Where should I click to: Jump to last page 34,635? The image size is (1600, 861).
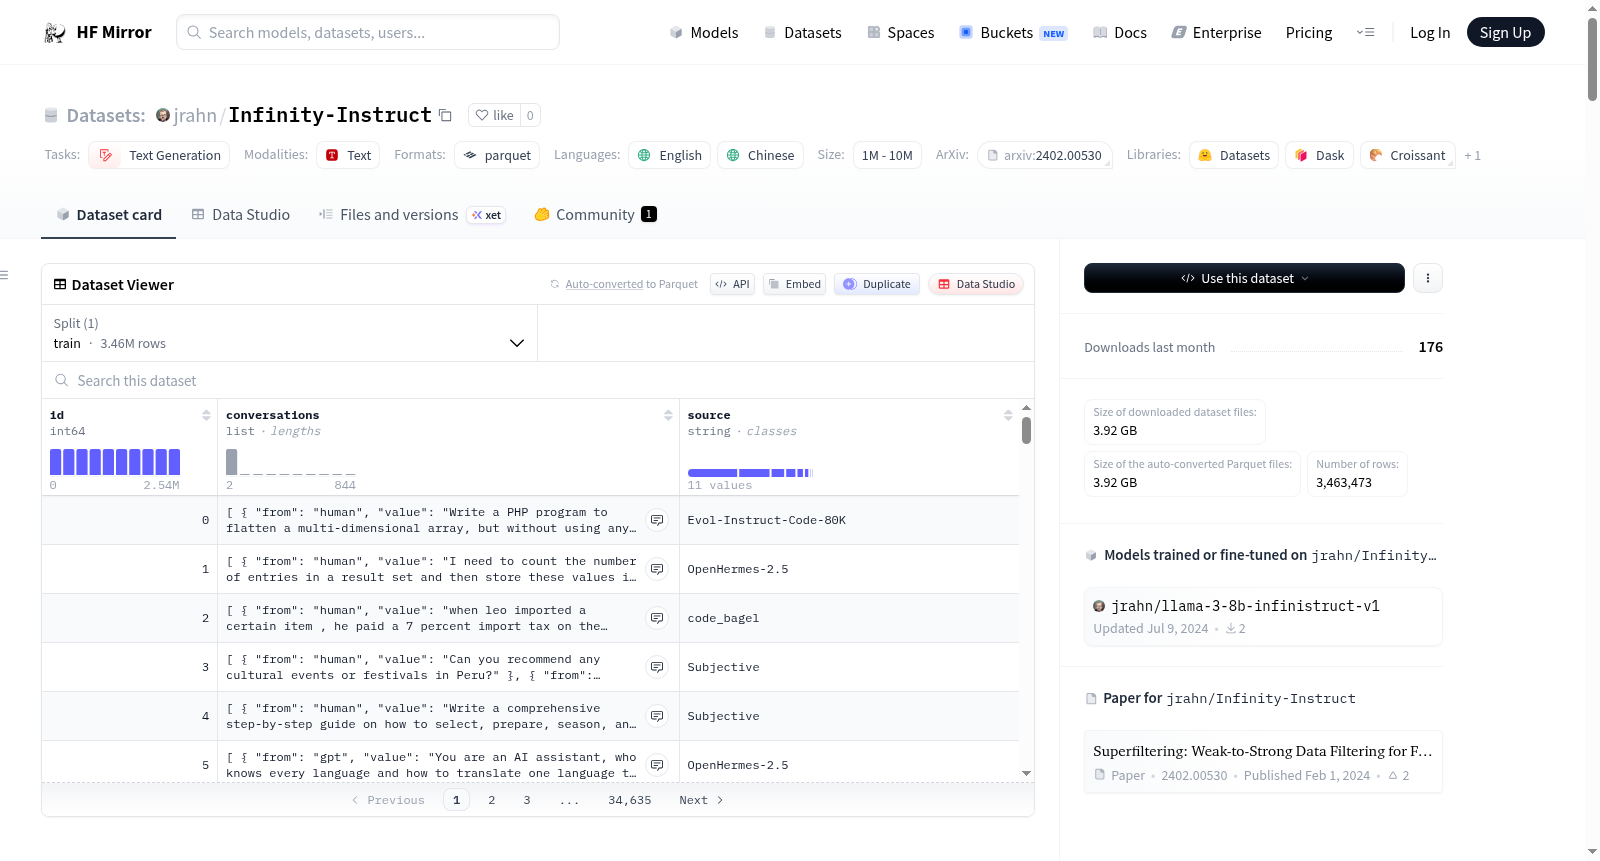(630, 800)
